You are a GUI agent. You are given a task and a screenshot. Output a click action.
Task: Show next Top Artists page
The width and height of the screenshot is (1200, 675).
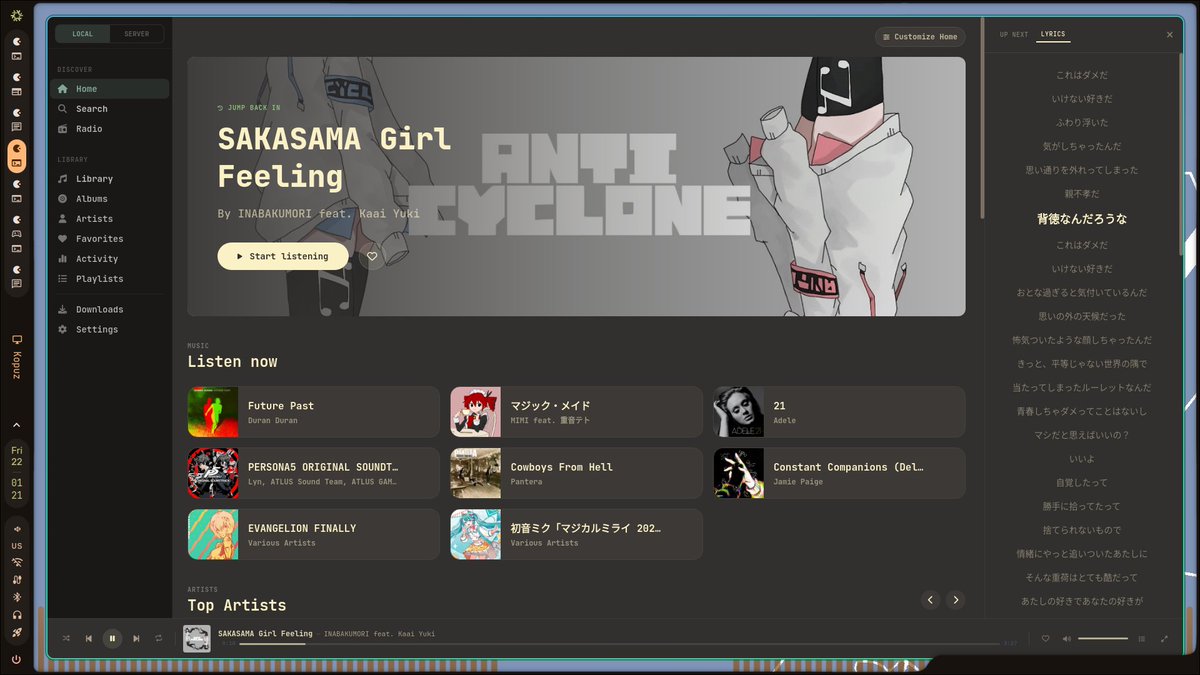point(955,600)
